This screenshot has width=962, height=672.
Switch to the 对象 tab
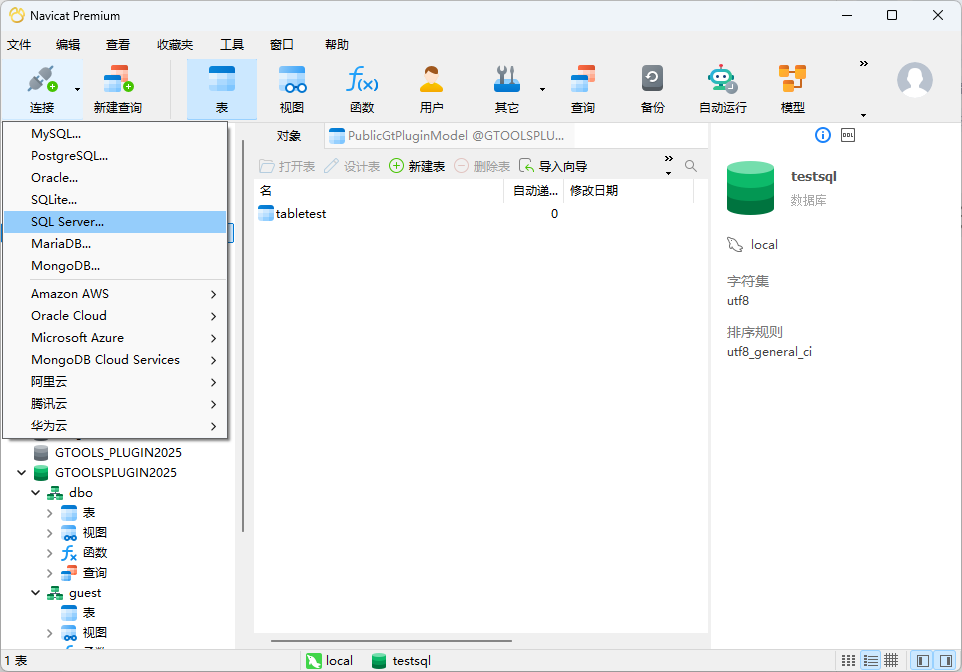coord(288,136)
